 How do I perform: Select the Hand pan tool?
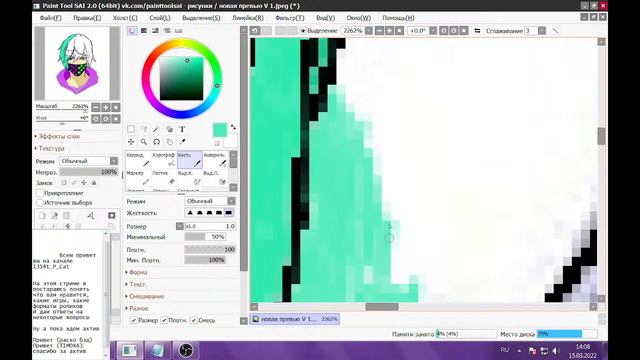(169, 142)
